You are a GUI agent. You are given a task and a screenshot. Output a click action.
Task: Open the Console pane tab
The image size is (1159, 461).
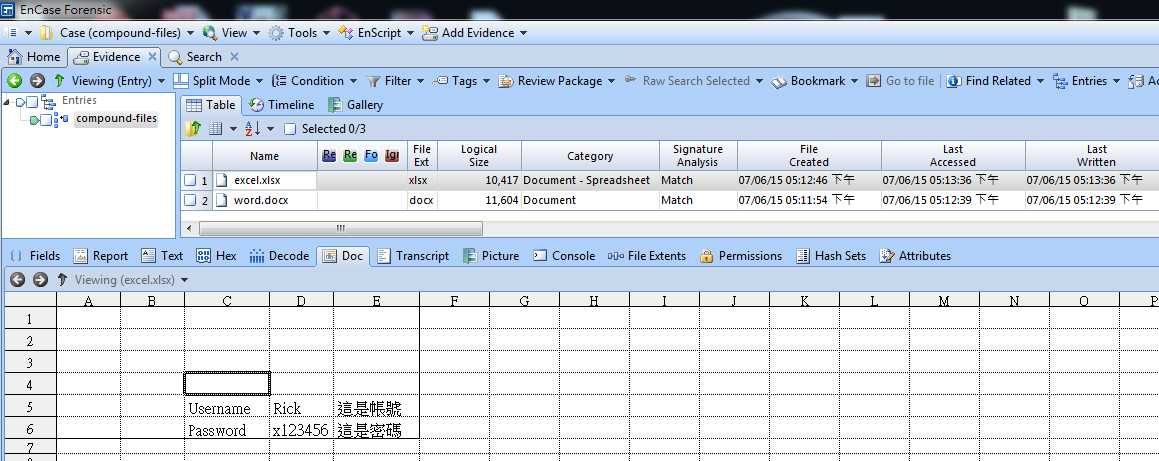pos(564,256)
